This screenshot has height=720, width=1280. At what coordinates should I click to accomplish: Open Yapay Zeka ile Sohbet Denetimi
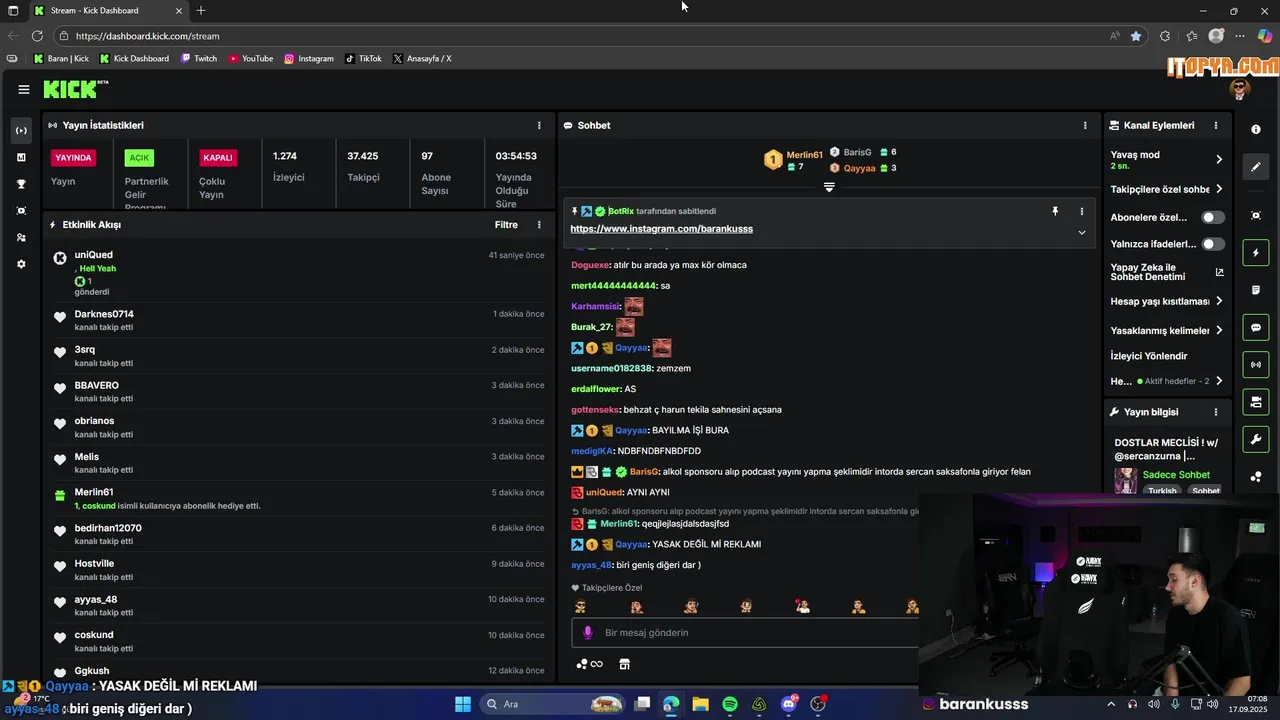[x=1166, y=272]
